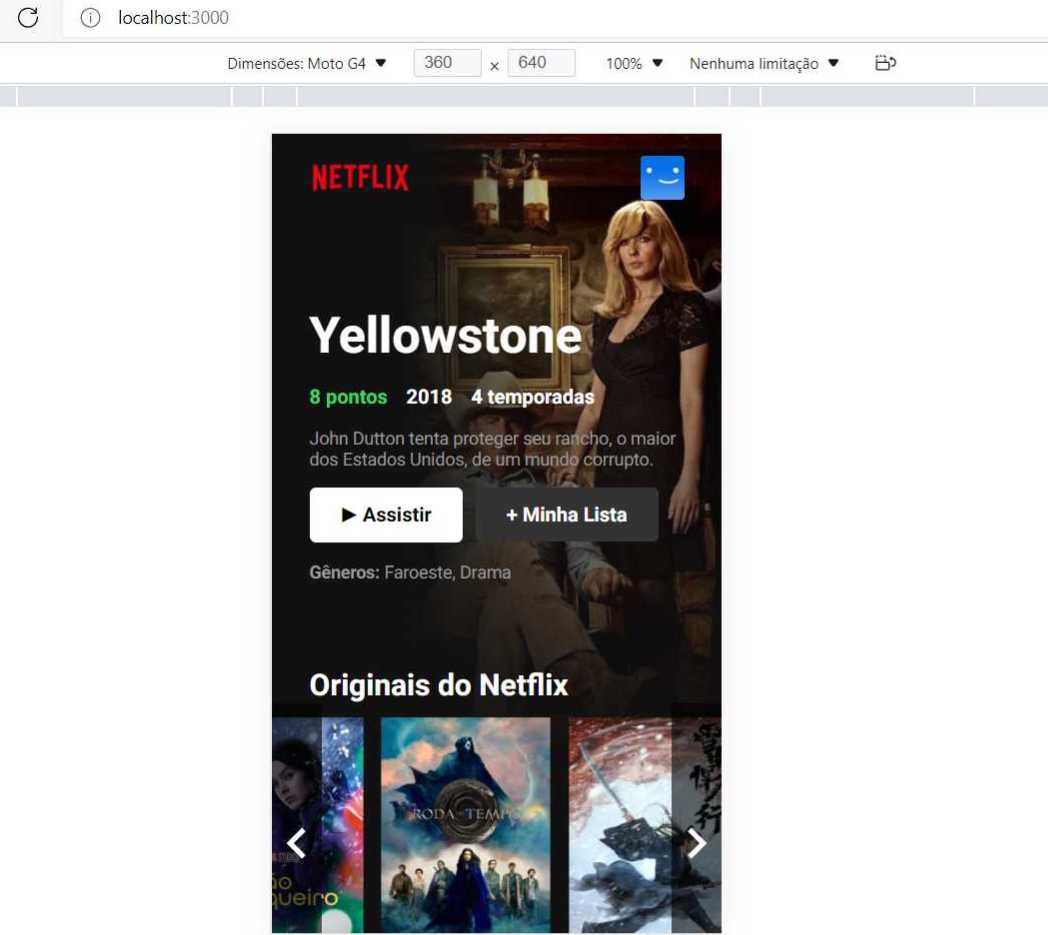Edit the height field showing 640
The image size is (1048, 935).
point(541,63)
